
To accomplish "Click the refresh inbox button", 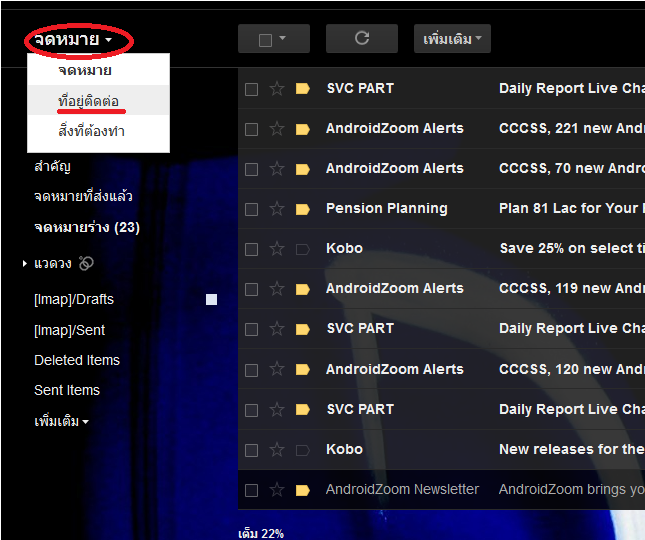I will [x=362, y=39].
